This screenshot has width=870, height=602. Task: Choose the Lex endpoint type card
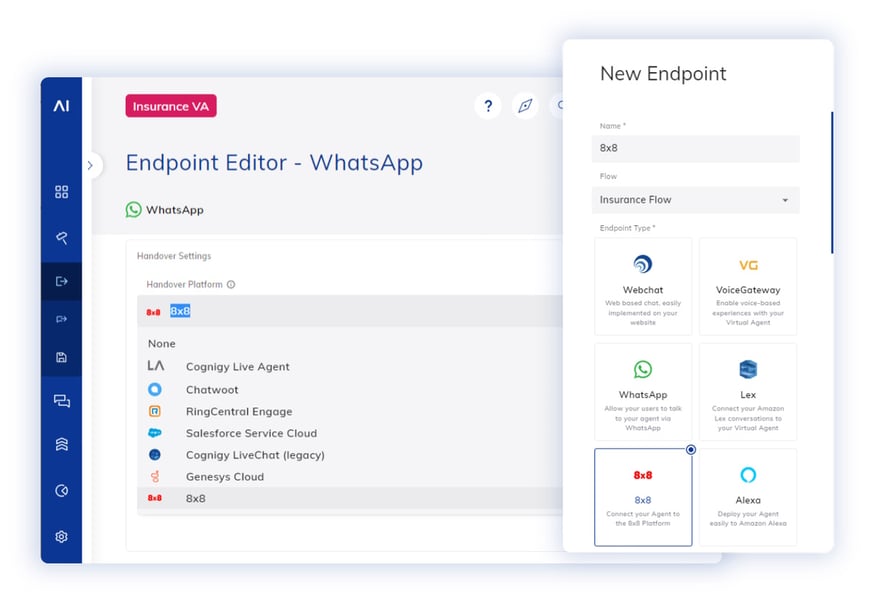coord(748,392)
